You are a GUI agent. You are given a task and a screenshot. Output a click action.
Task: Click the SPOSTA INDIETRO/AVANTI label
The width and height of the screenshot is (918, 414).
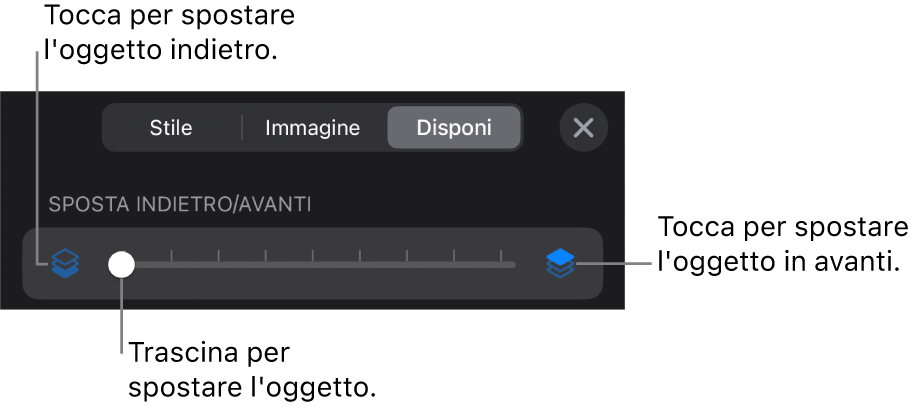click(x=180, y=205)
